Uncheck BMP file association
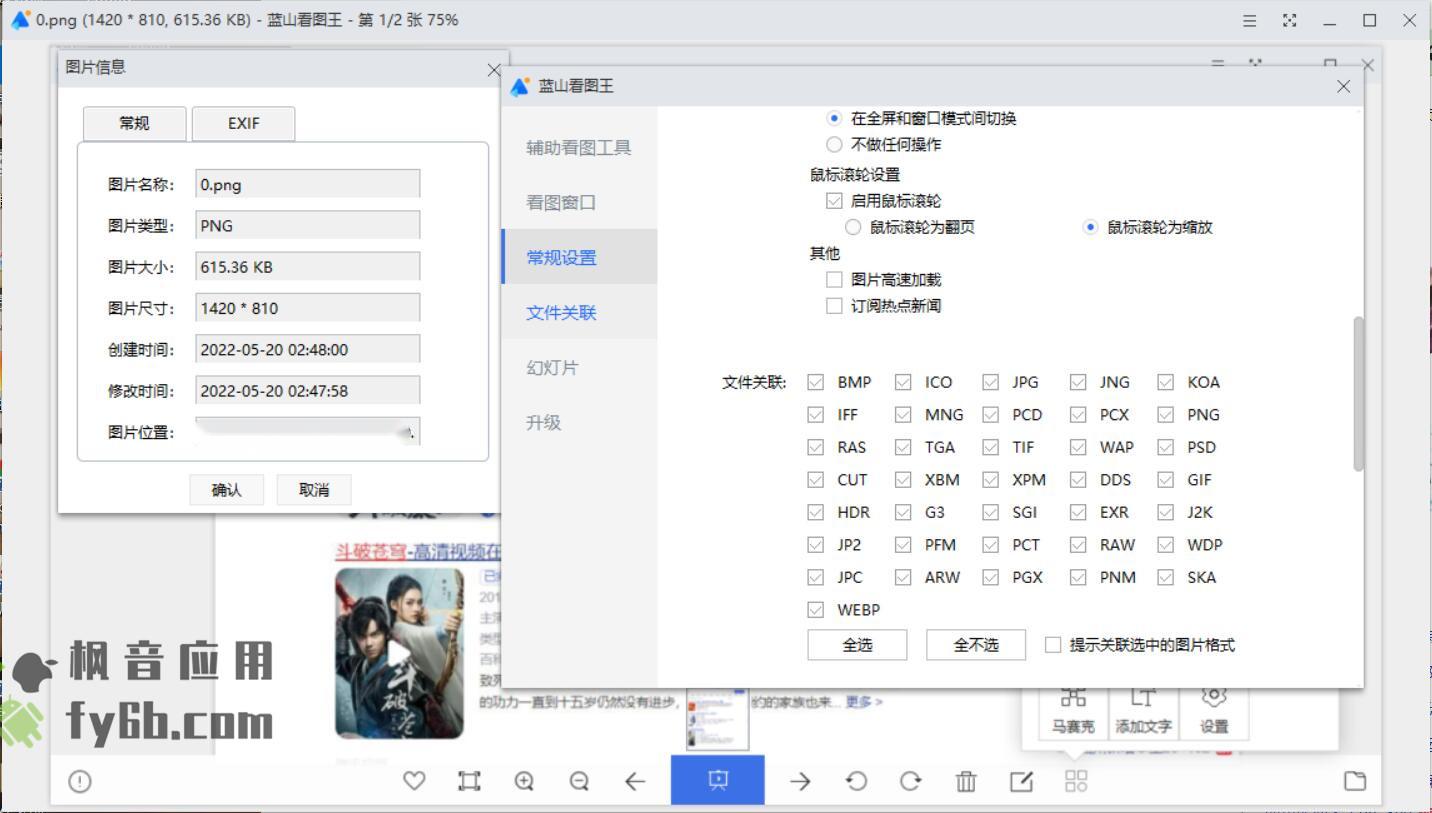1432x813 pixels. click(x=816, y=382)
